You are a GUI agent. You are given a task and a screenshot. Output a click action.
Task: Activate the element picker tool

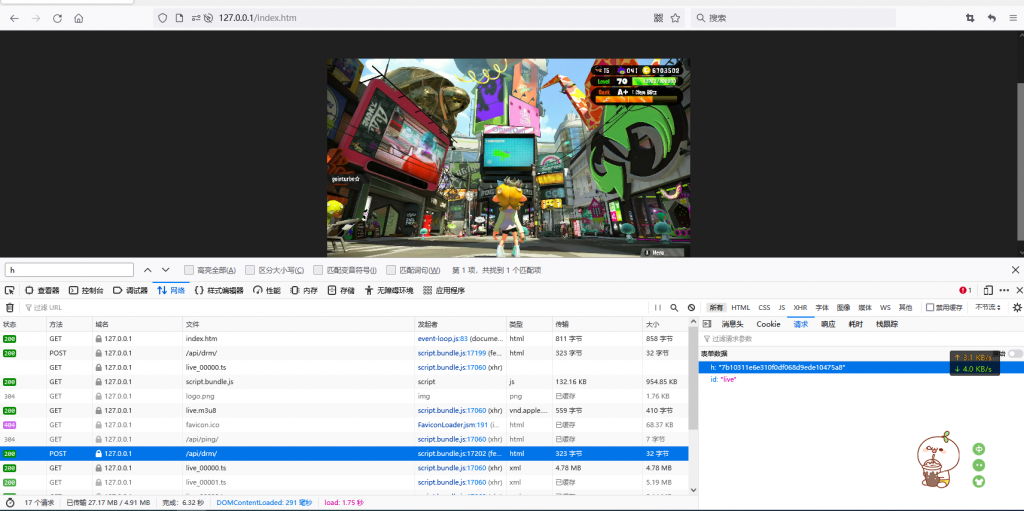pos(10,290)
